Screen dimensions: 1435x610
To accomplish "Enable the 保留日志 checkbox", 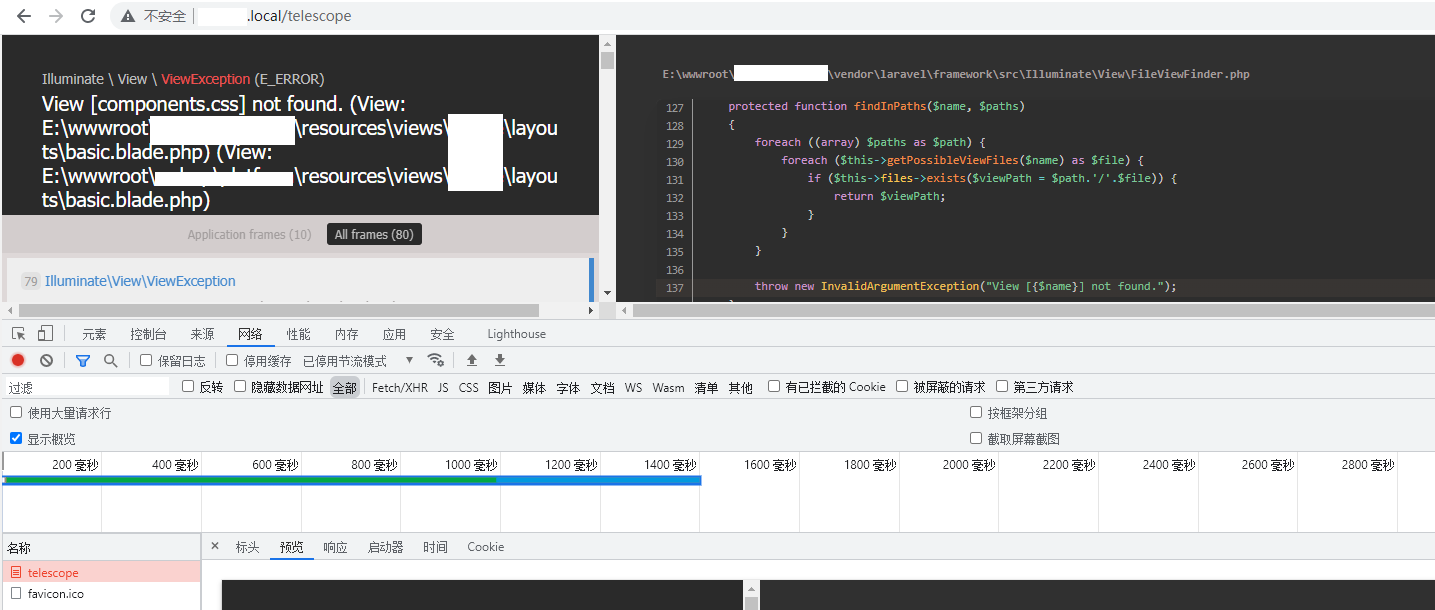I will [147, 360].
